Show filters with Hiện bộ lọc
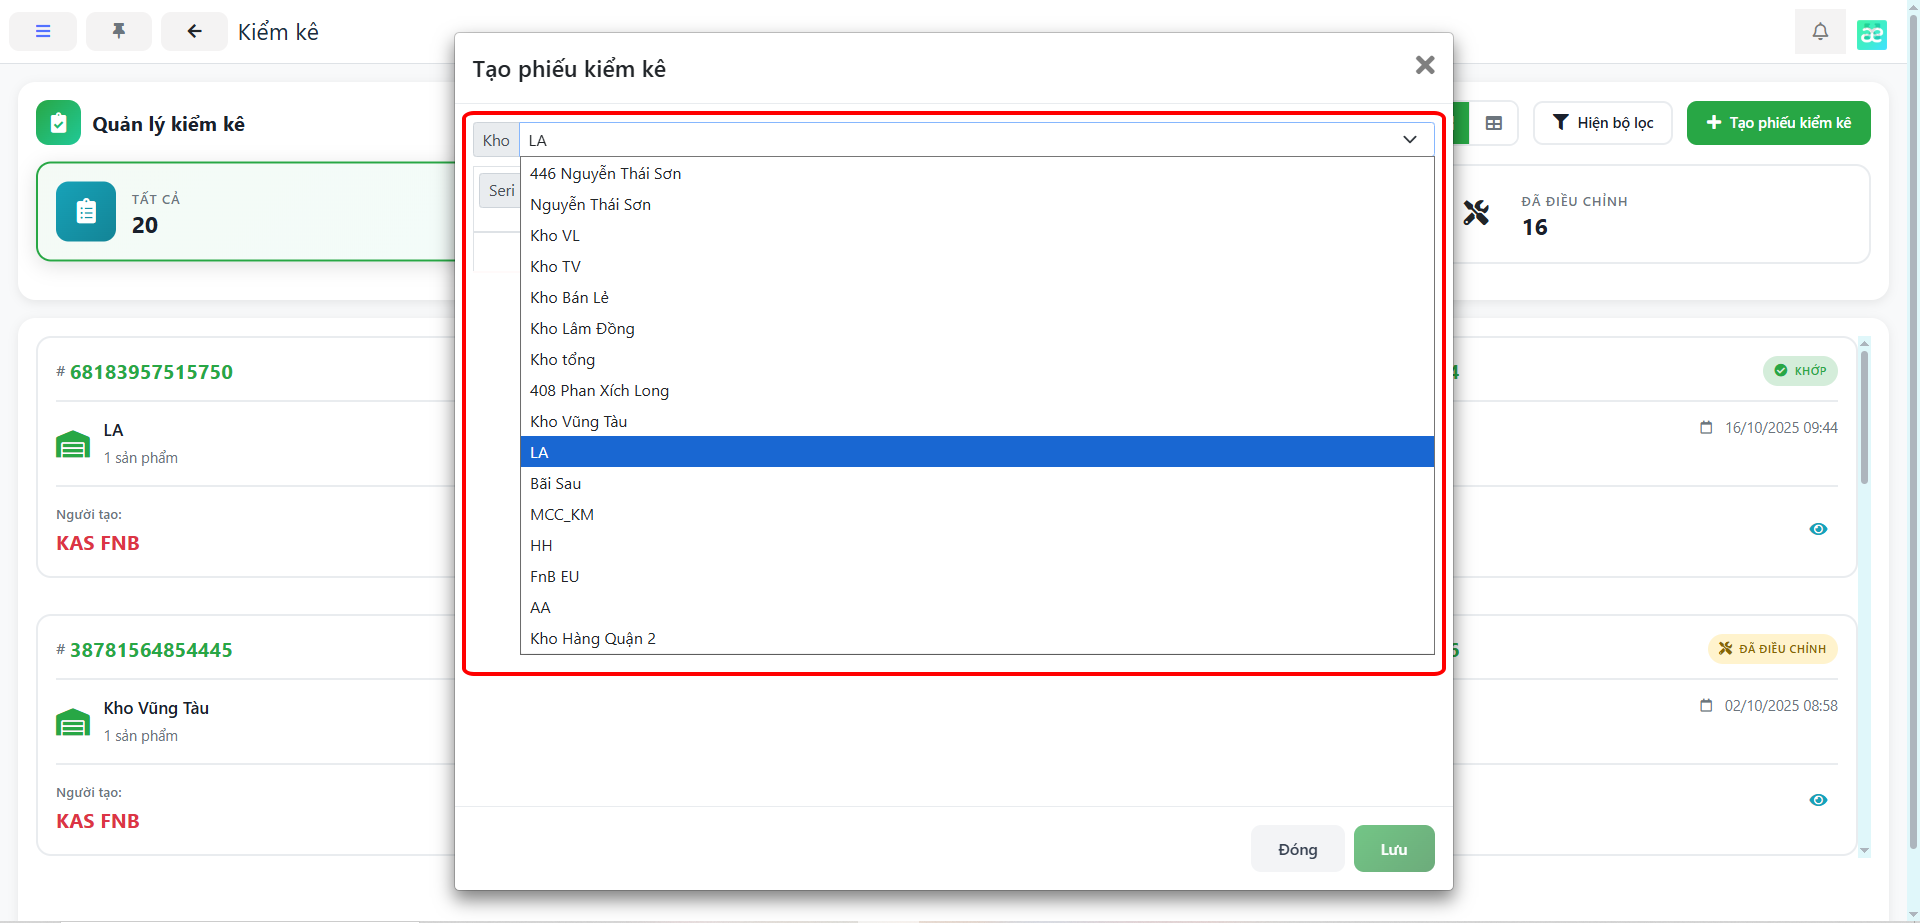This screenshot has width=1920, height=923. 1602,123
